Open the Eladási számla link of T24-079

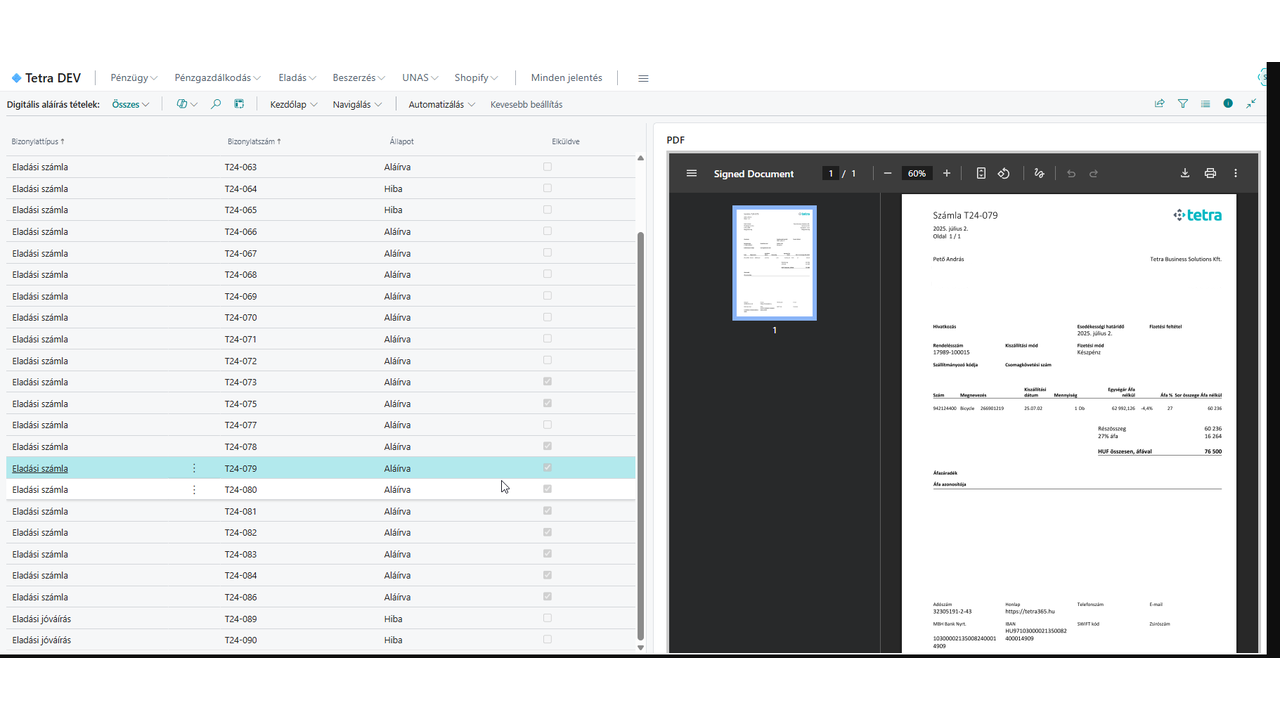click(x=40, y=468)
